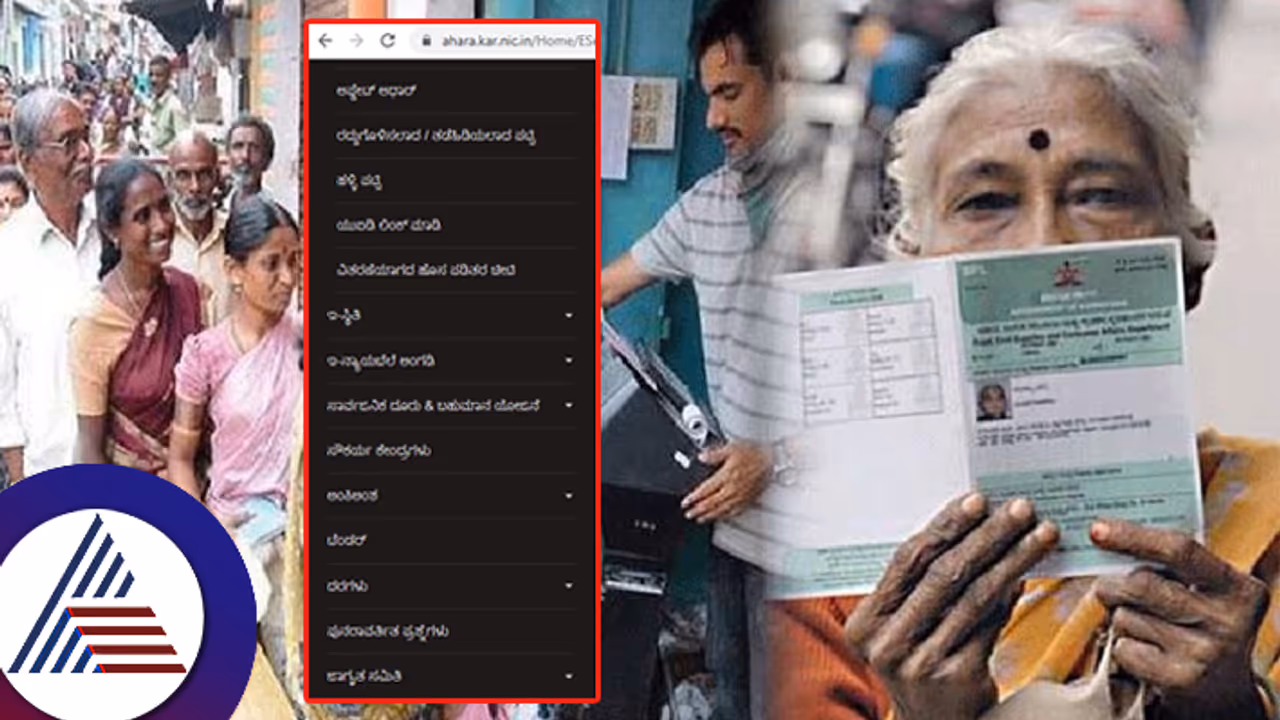Expand the ಇ-ಸ್ಥಿತಿ (e-Status) dropdown arrow

click(569, 316)
